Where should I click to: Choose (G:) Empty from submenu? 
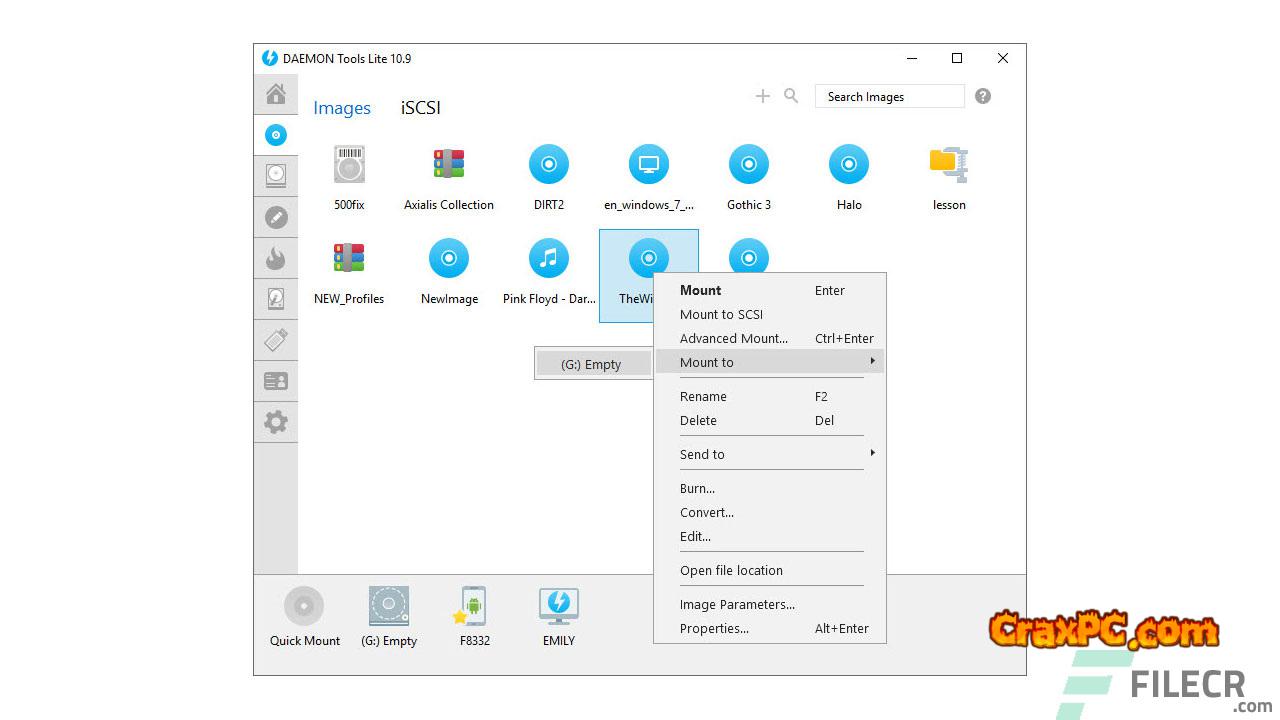pos(592,364)
